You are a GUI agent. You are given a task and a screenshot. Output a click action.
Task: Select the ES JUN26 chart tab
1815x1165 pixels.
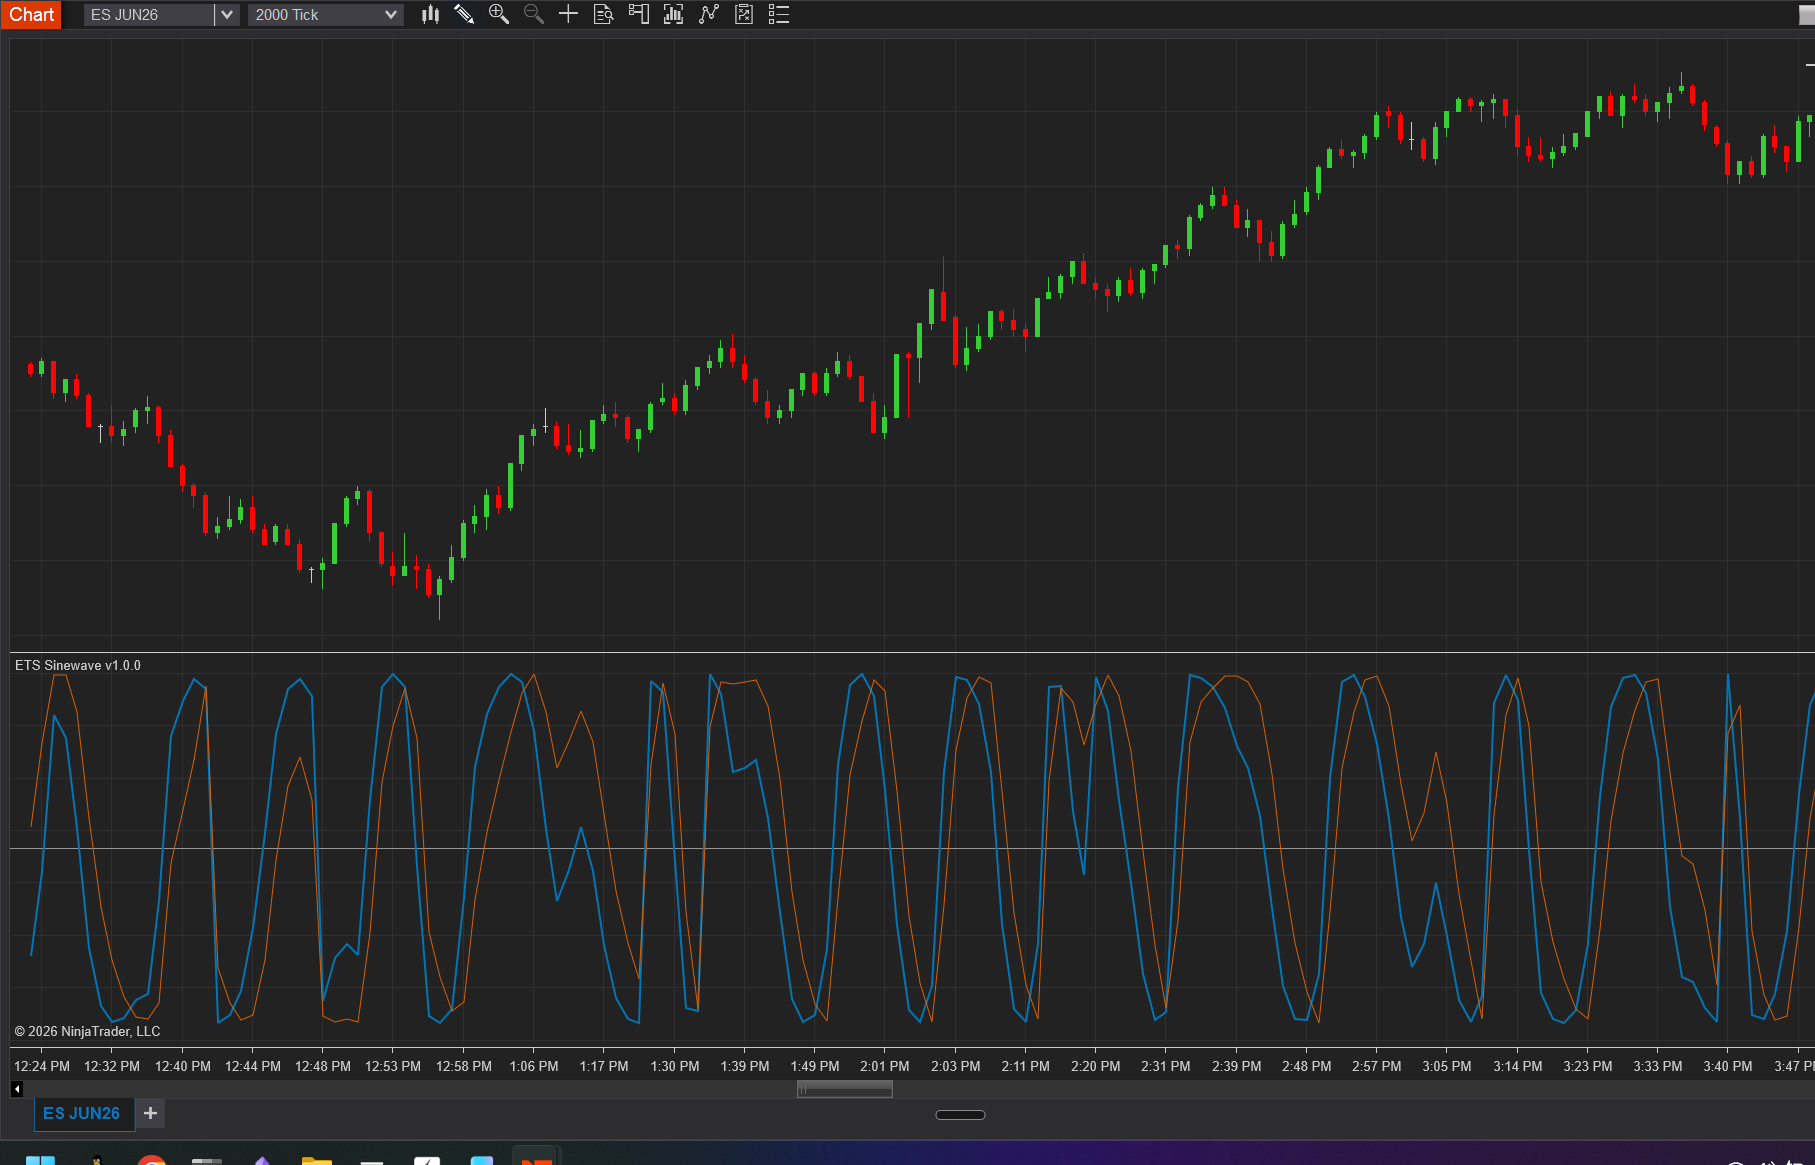(82, 1113)
